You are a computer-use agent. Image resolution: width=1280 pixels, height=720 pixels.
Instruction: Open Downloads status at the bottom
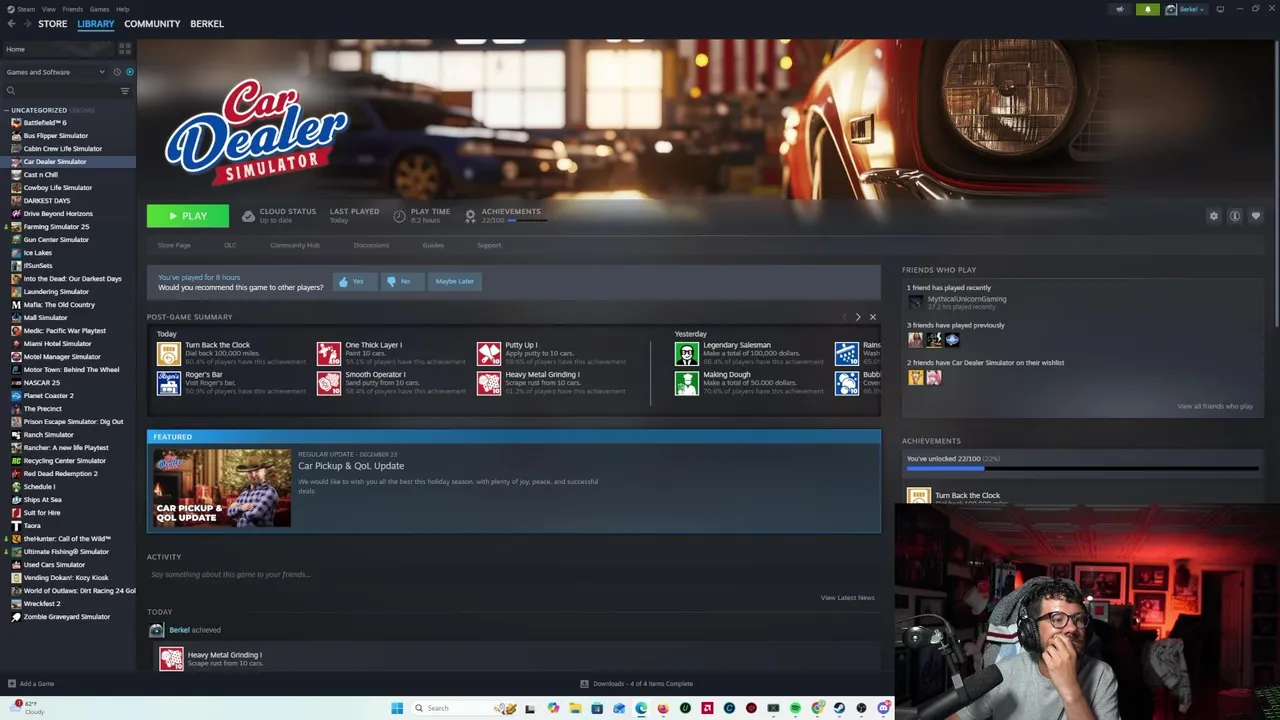pyautogui.click(x=637, y=684)
